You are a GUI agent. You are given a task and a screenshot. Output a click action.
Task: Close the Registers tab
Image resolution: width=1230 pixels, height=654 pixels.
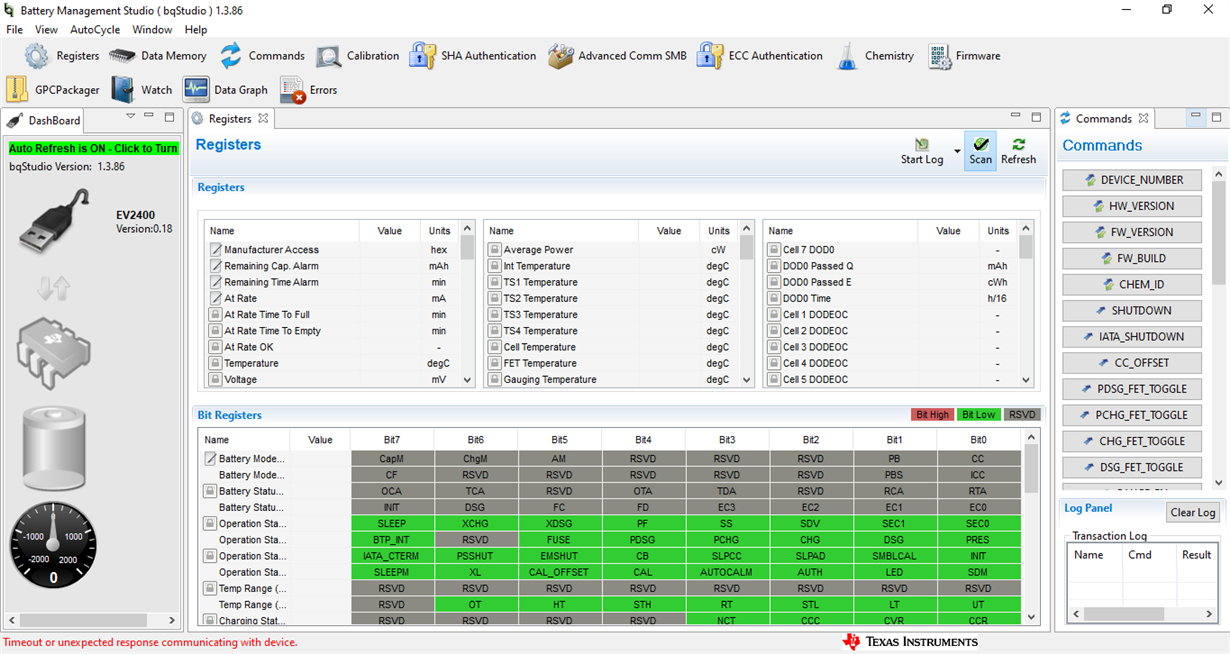[x=263, y=118]
